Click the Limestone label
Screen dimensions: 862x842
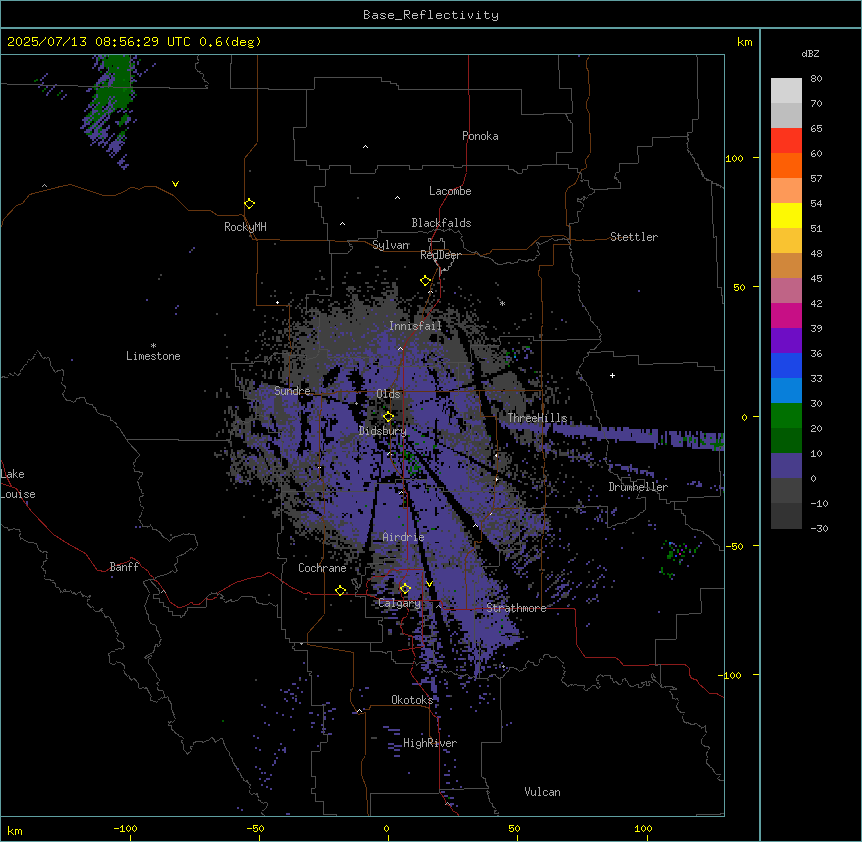click(153, 356)
